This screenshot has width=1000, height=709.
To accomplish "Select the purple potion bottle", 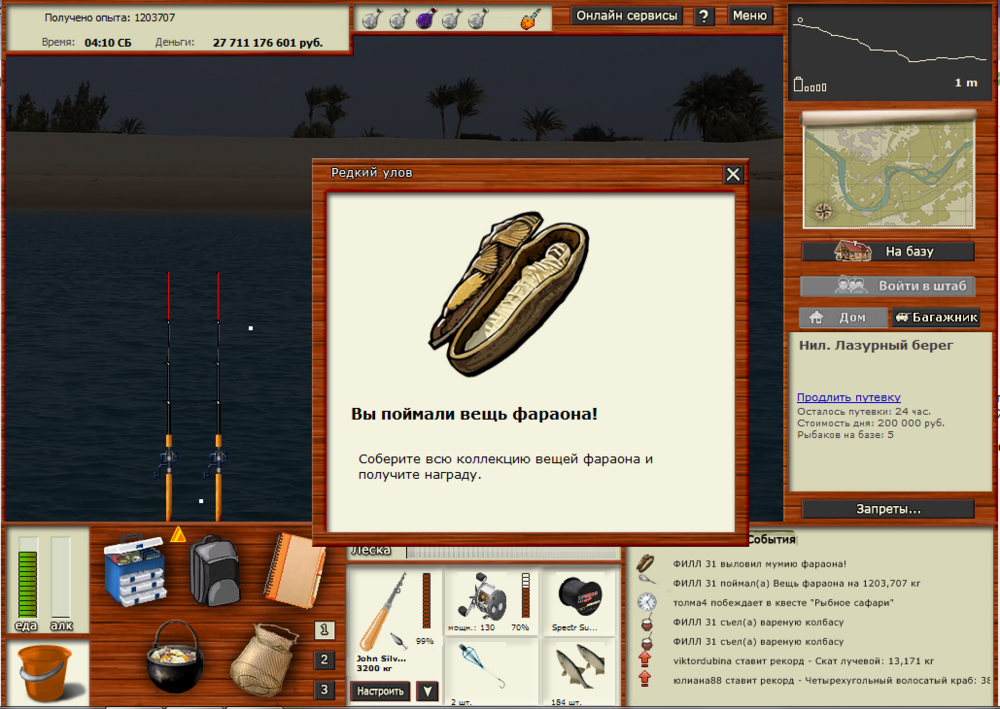I will [x=425, y=19].
